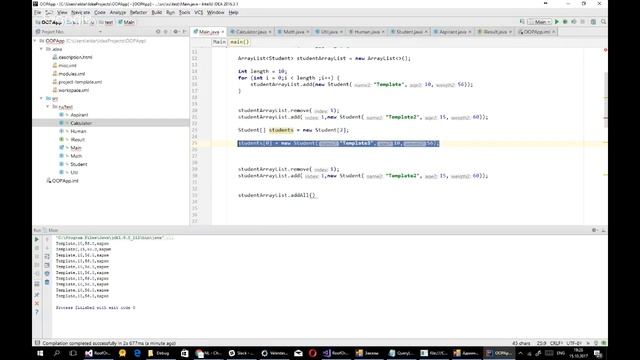Select workspace.xml in the project tree
Viewport: 640px width, 360px height.
click(x=73, y=90)
